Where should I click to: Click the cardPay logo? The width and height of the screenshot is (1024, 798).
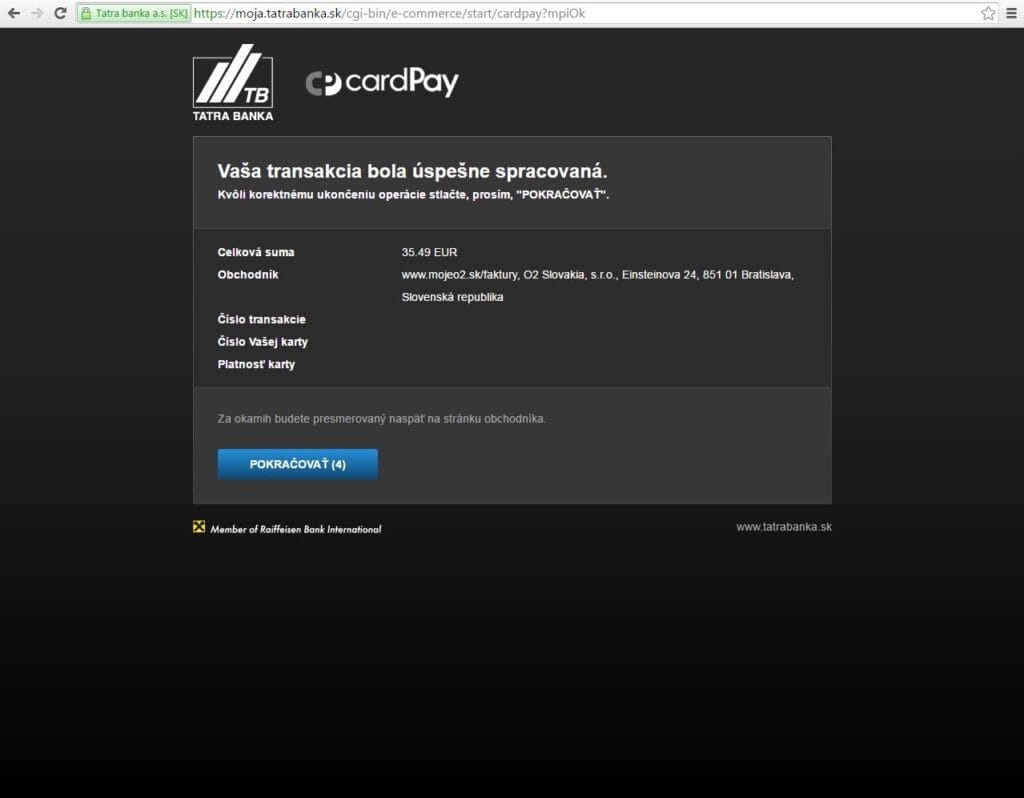[382, 82]
